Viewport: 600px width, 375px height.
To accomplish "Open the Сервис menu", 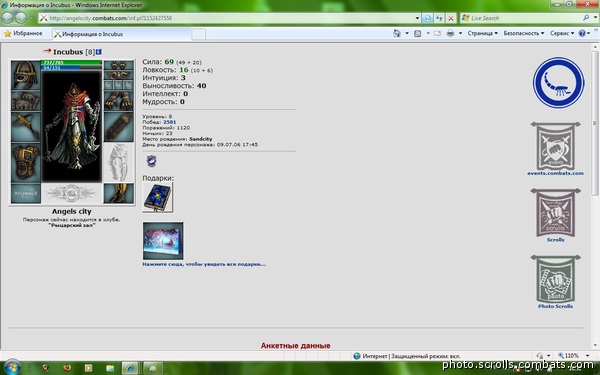I will [x=562, y=33].
